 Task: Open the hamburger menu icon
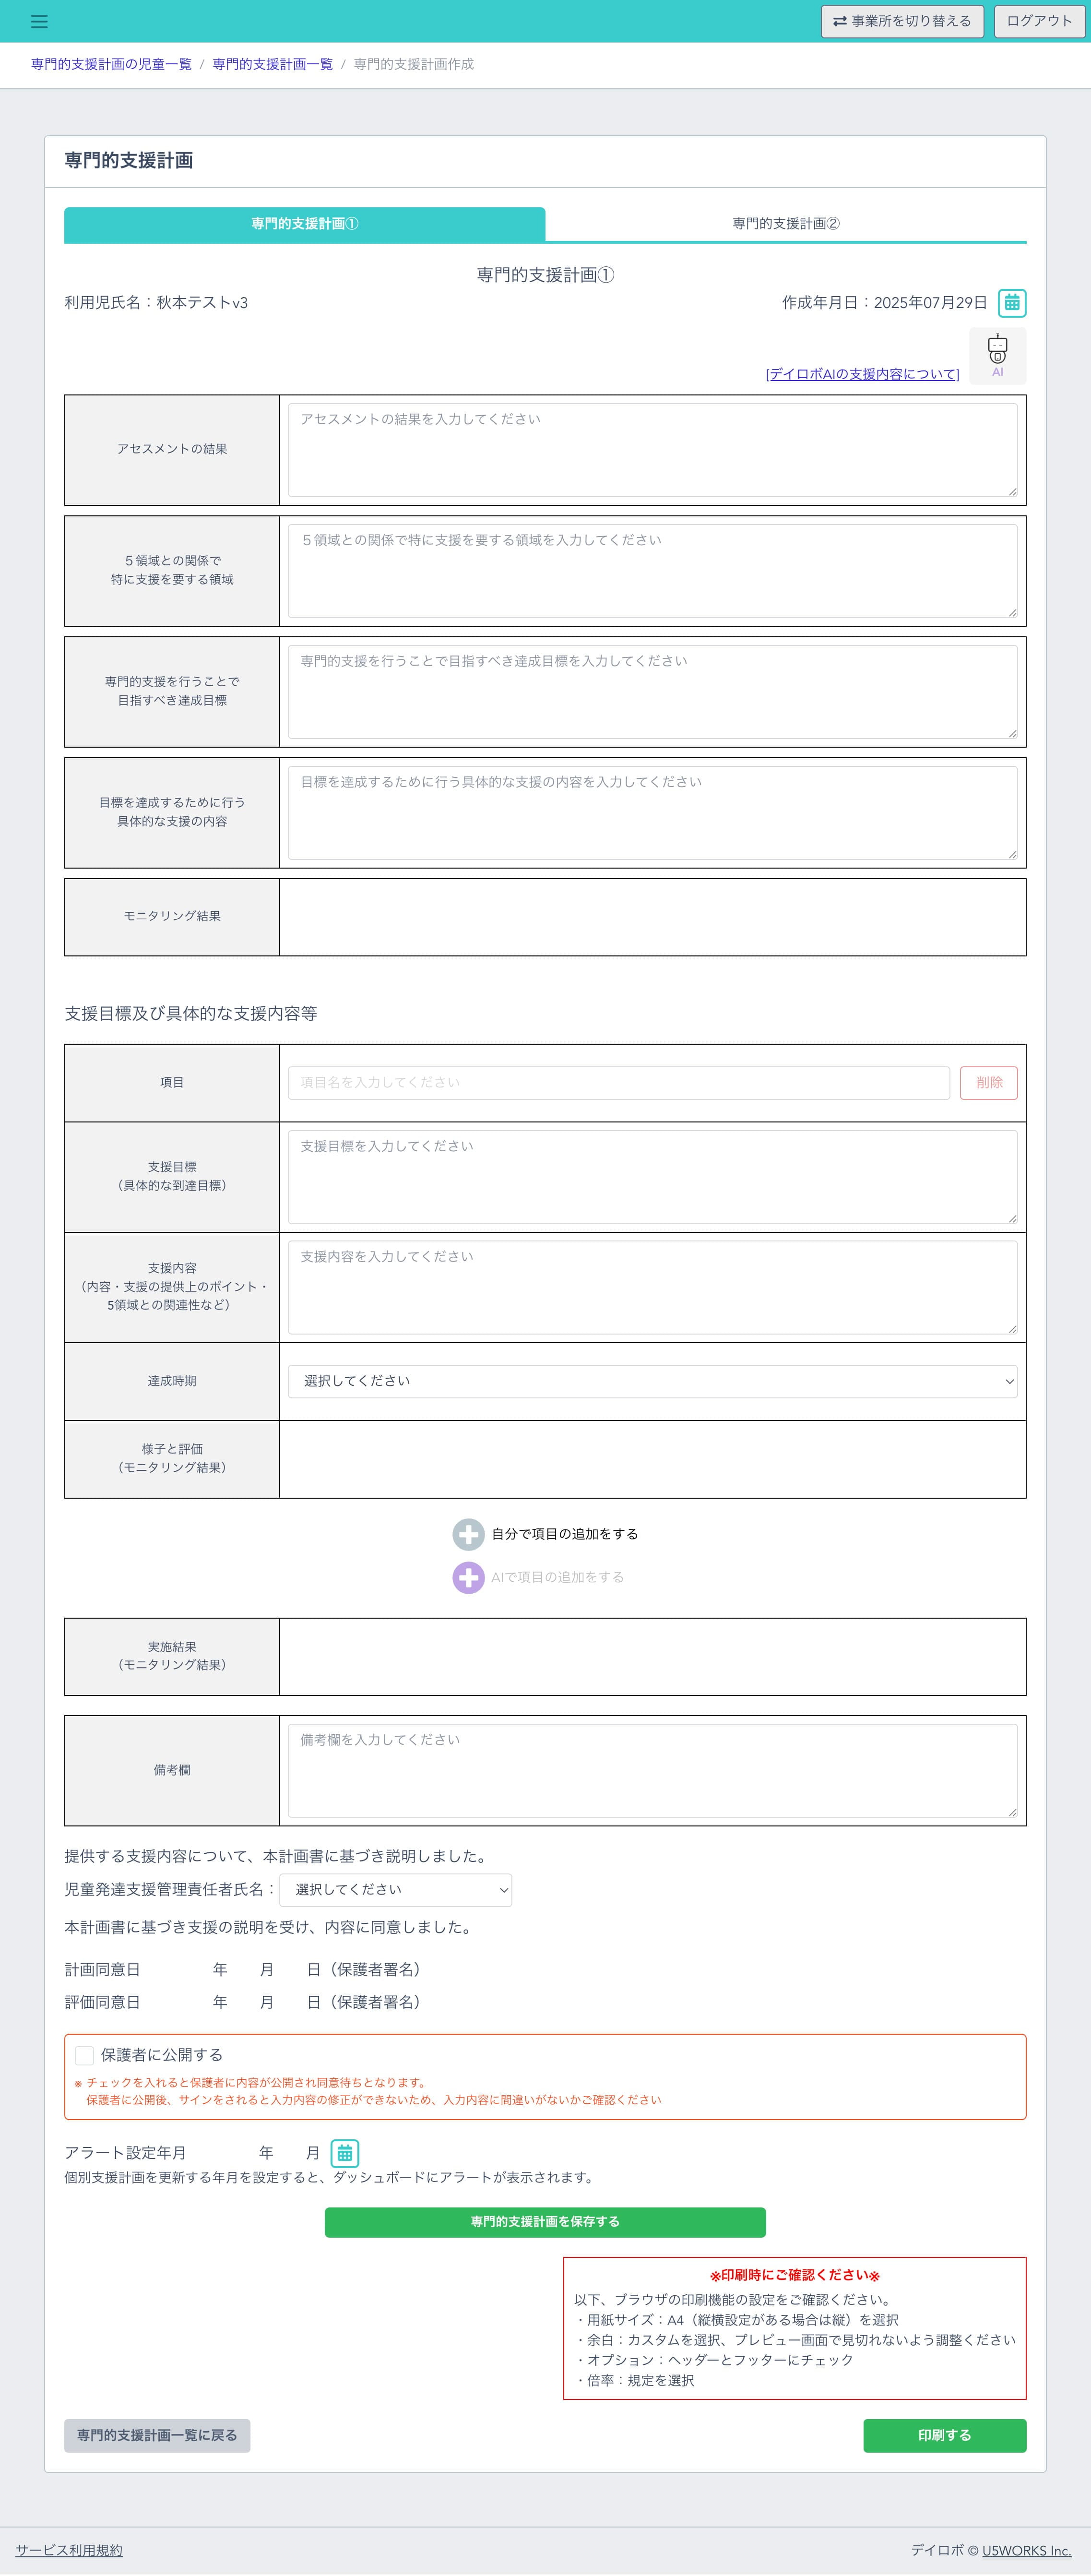(39, 21)
